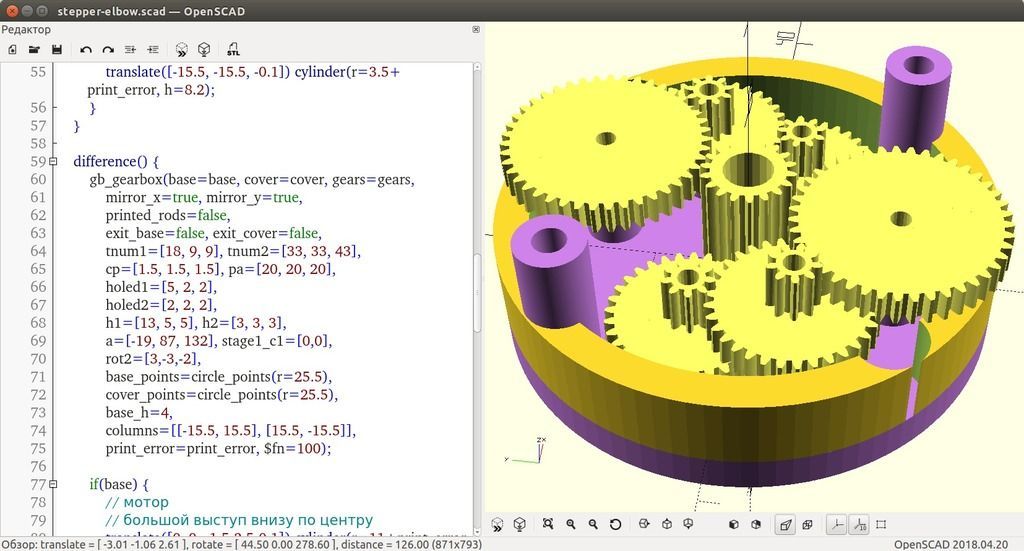The image size is (1024, 551).
Task: Click the '// большой выступ внизу по центру' comment
Action: [239, 520]
